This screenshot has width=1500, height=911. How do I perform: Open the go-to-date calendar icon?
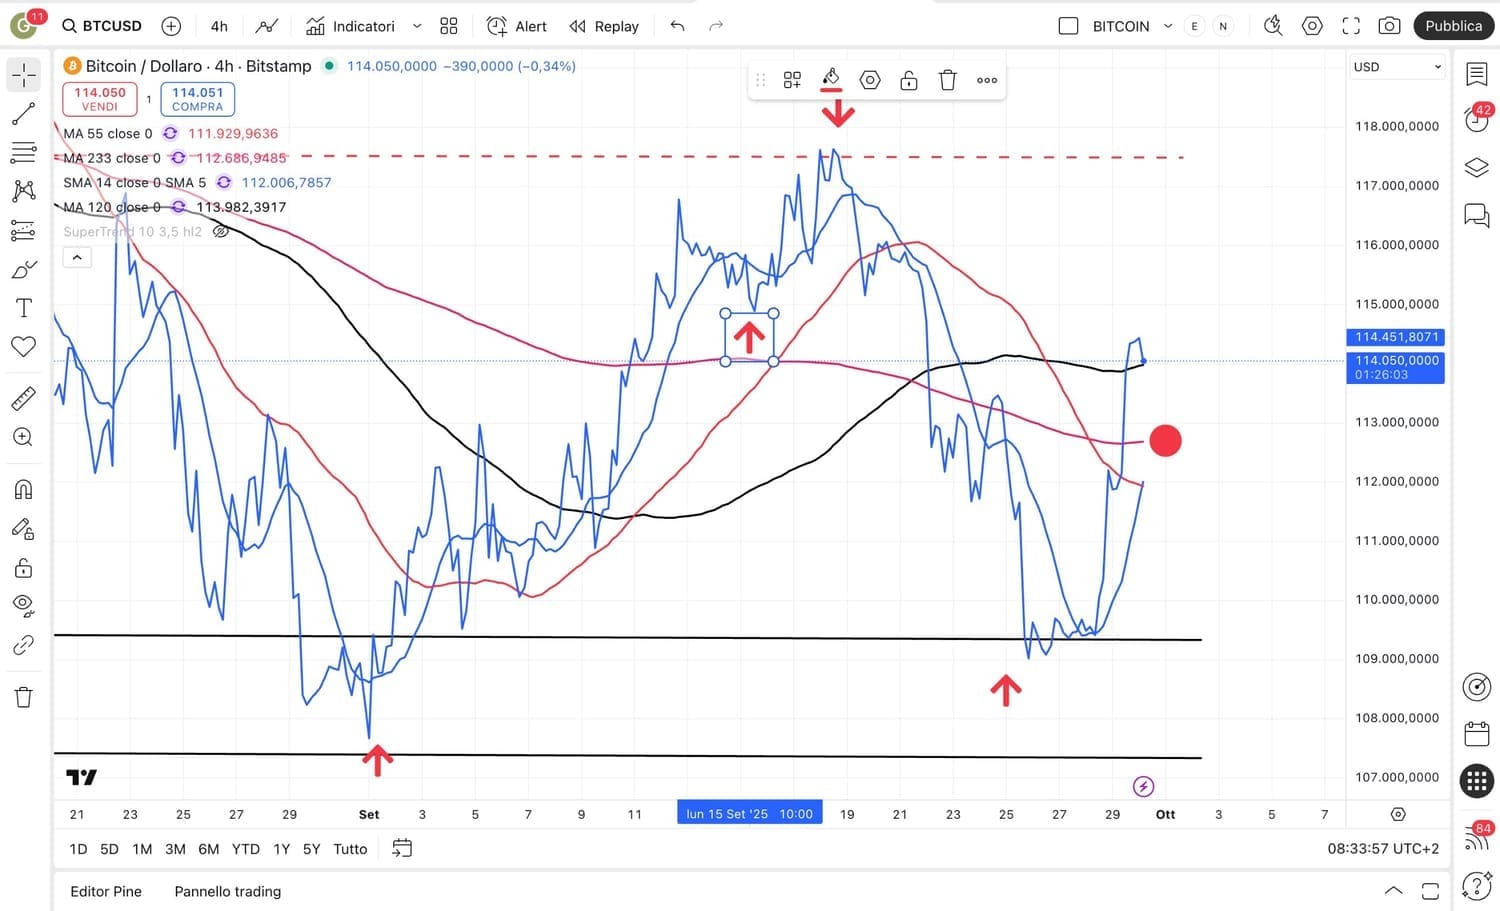(x=402, y=848)
